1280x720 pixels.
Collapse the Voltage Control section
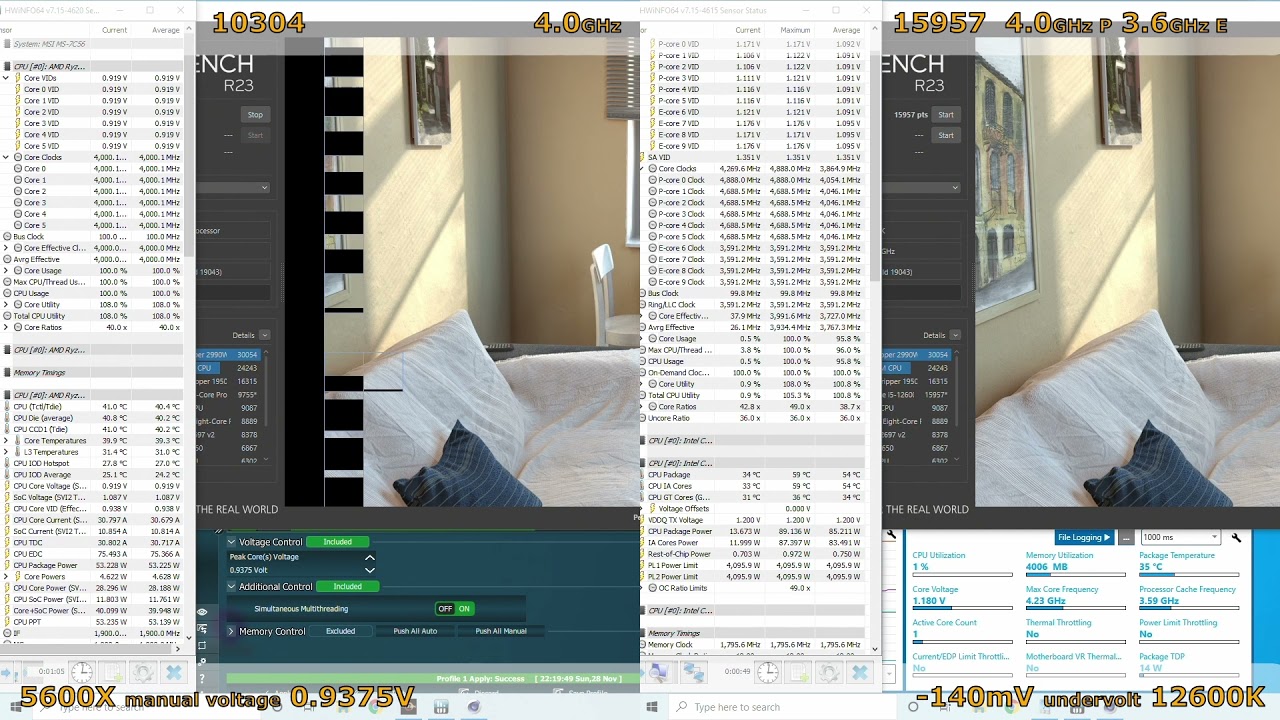[x=231, y=542]
